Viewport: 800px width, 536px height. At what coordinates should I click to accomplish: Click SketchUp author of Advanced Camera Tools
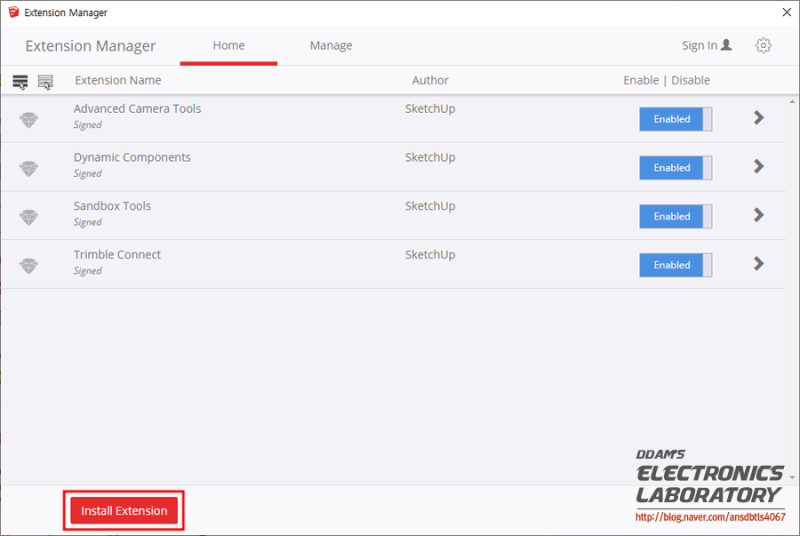coord(430,109)
